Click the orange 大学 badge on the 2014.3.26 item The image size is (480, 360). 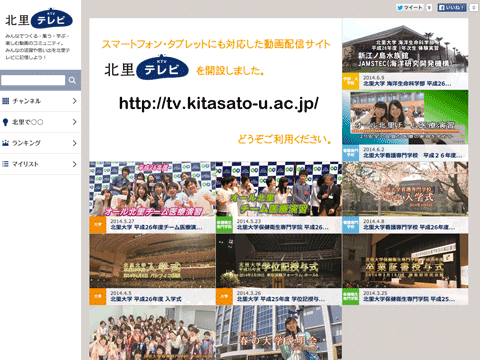(224, 297)
